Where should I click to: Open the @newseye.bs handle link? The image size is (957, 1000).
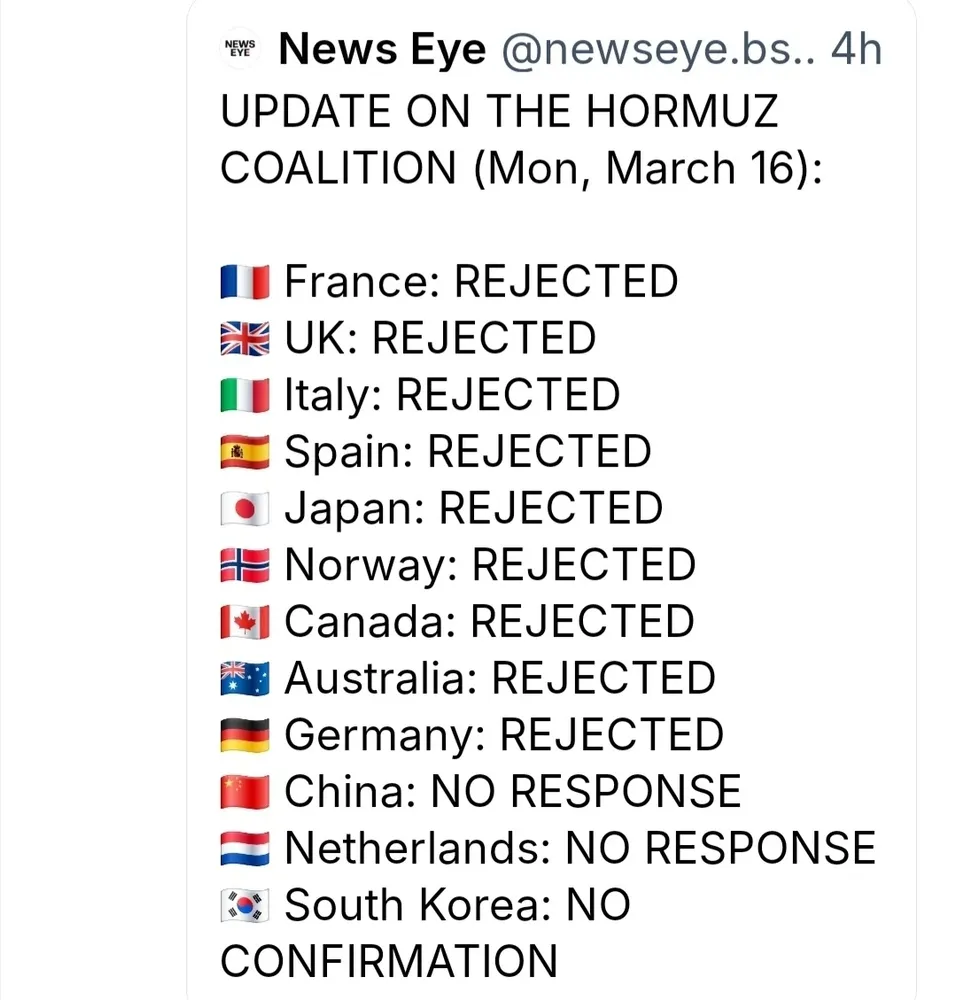tap(656, 50)
